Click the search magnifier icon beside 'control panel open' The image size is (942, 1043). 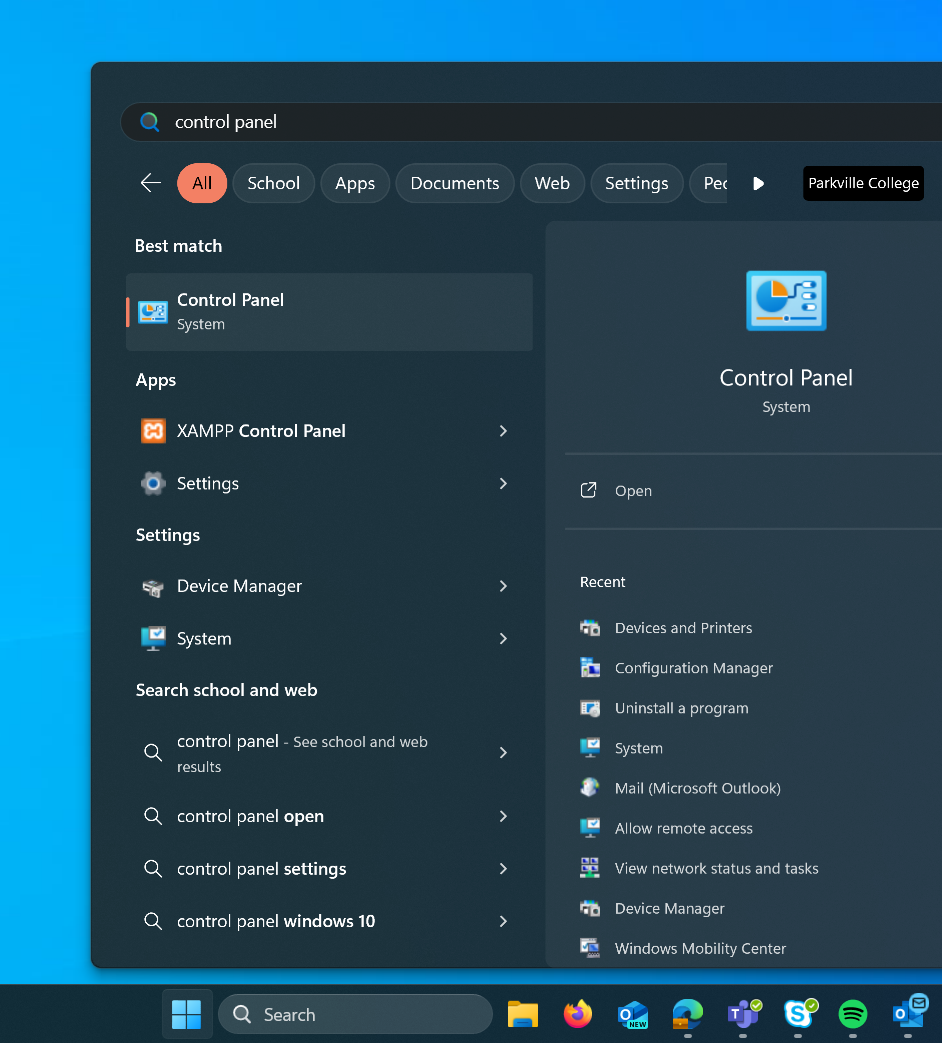pos(153,816)
